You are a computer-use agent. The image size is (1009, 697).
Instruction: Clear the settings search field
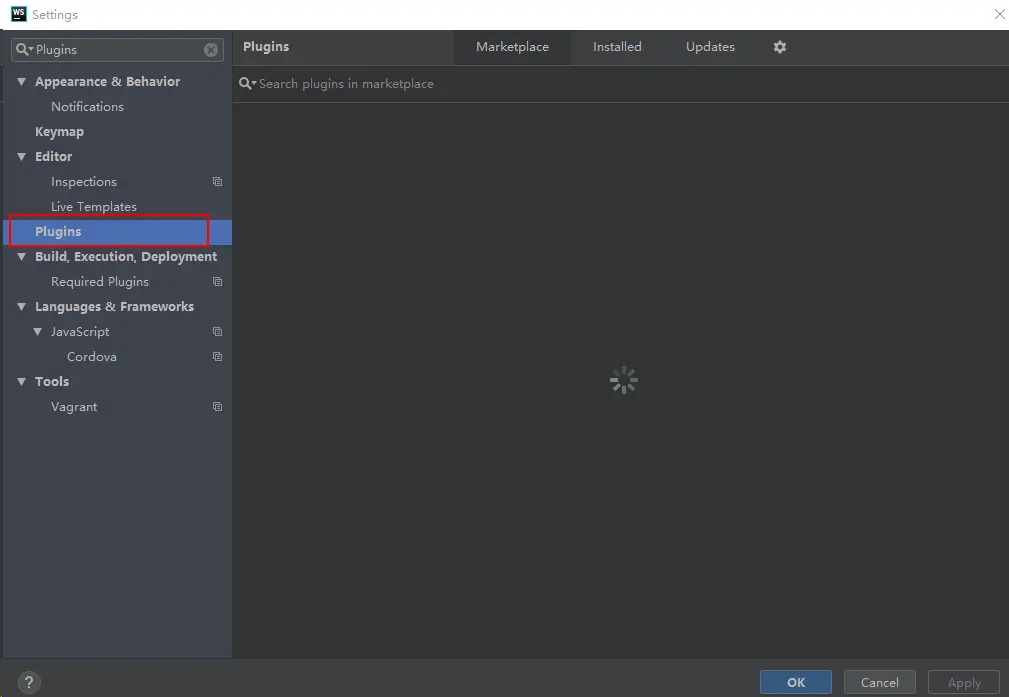point(210,50)
